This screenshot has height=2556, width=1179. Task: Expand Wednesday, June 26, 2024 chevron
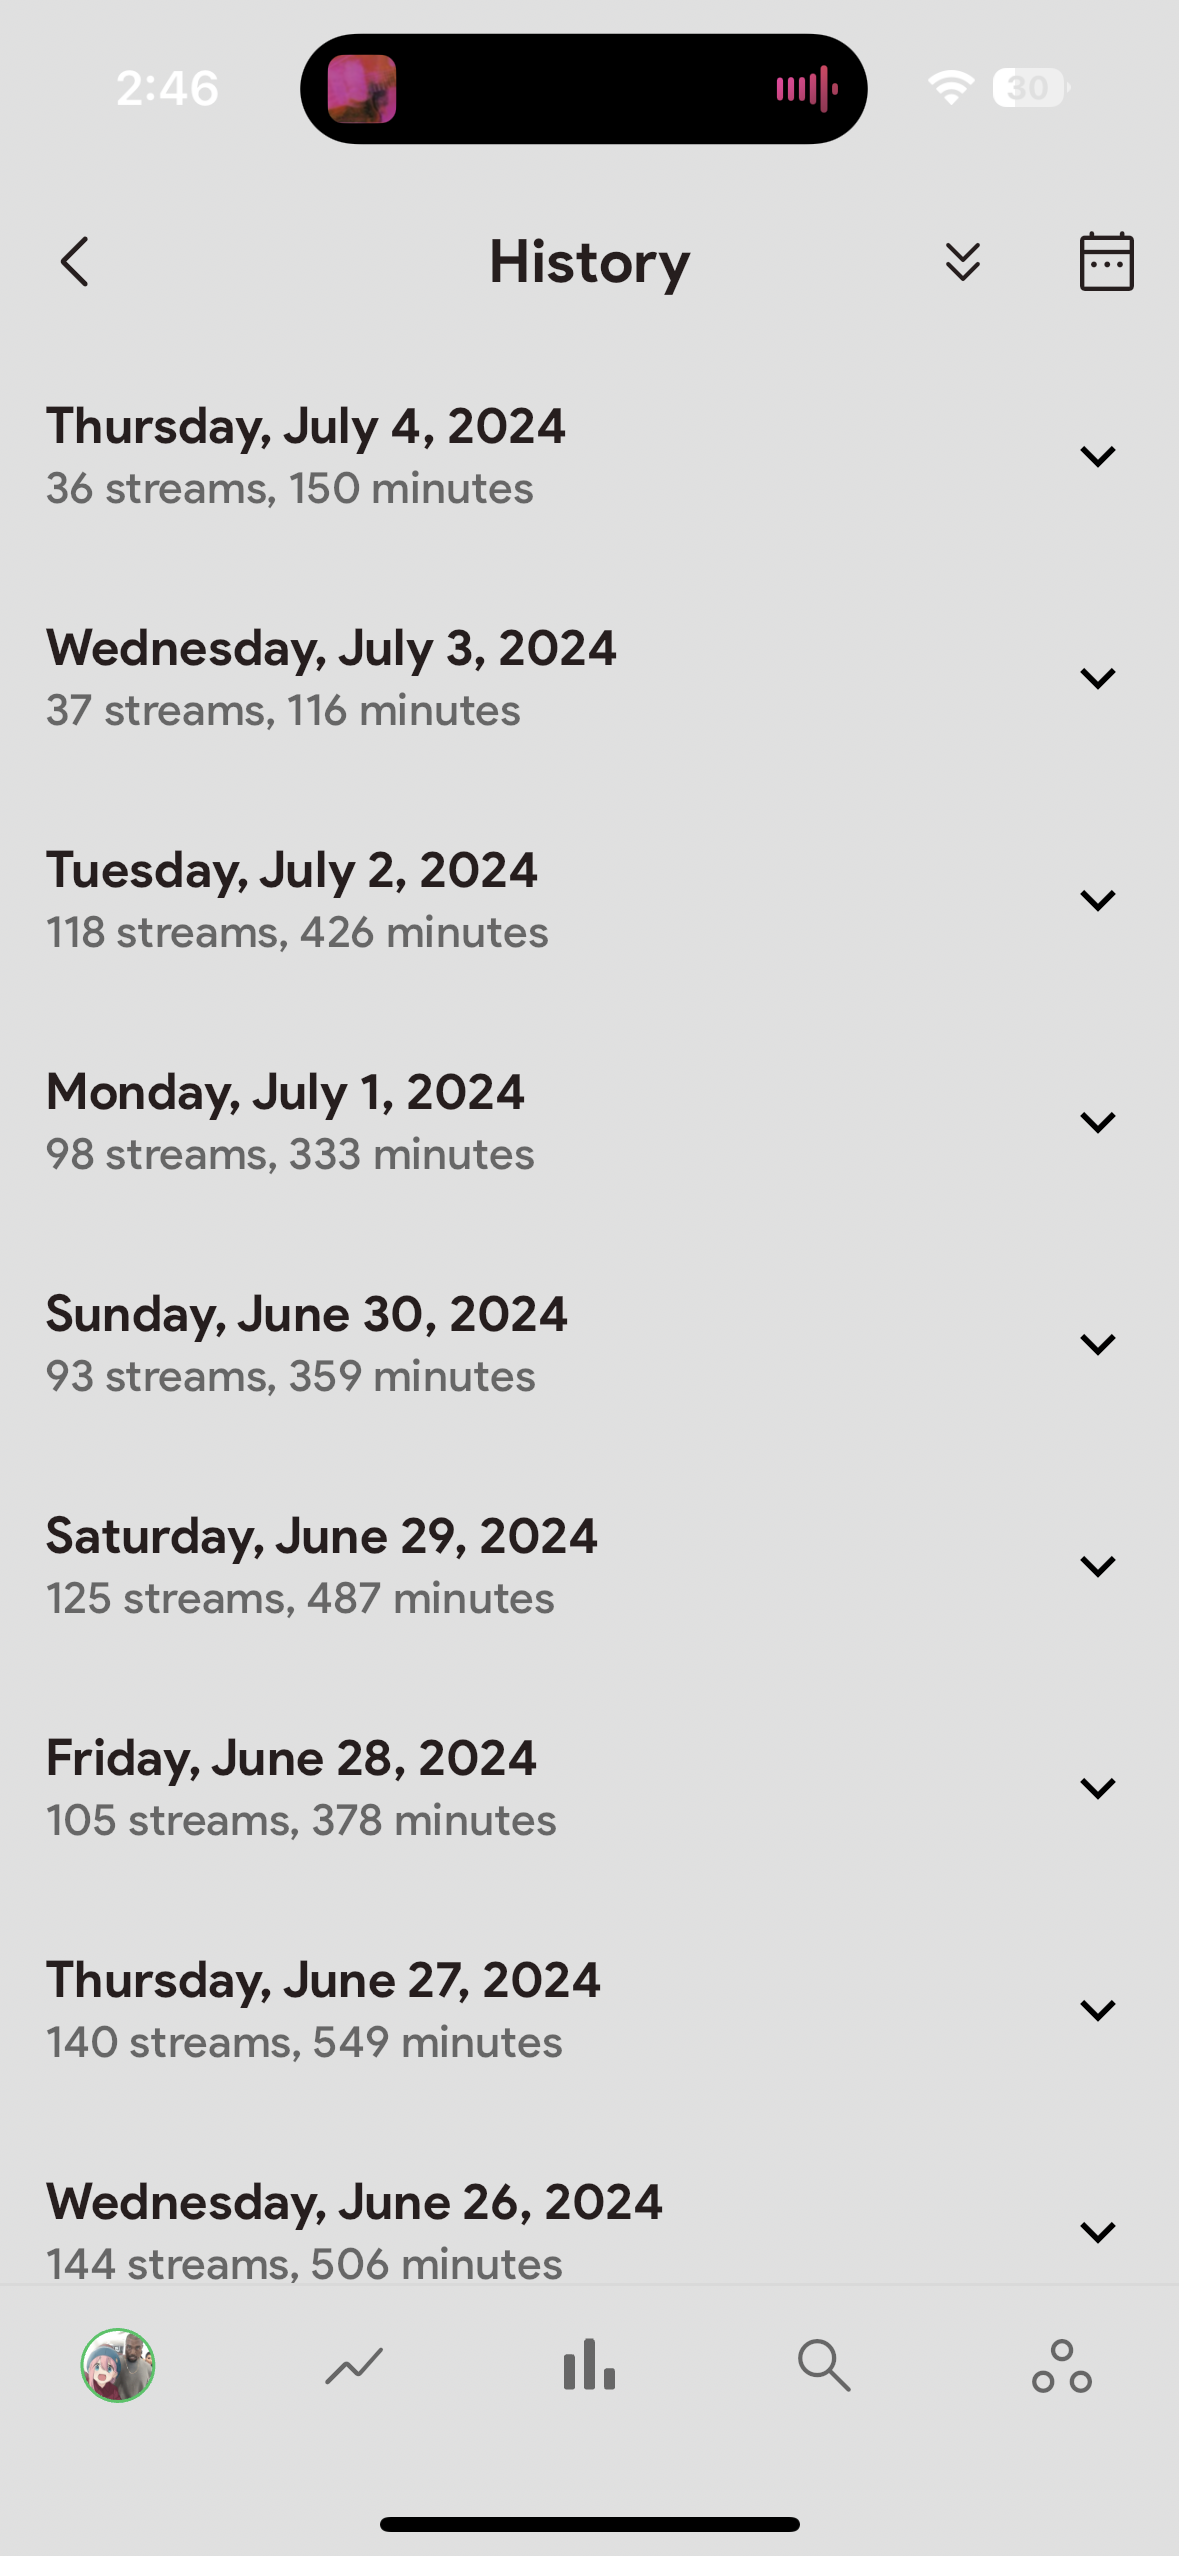(x=1097, y=2231)
